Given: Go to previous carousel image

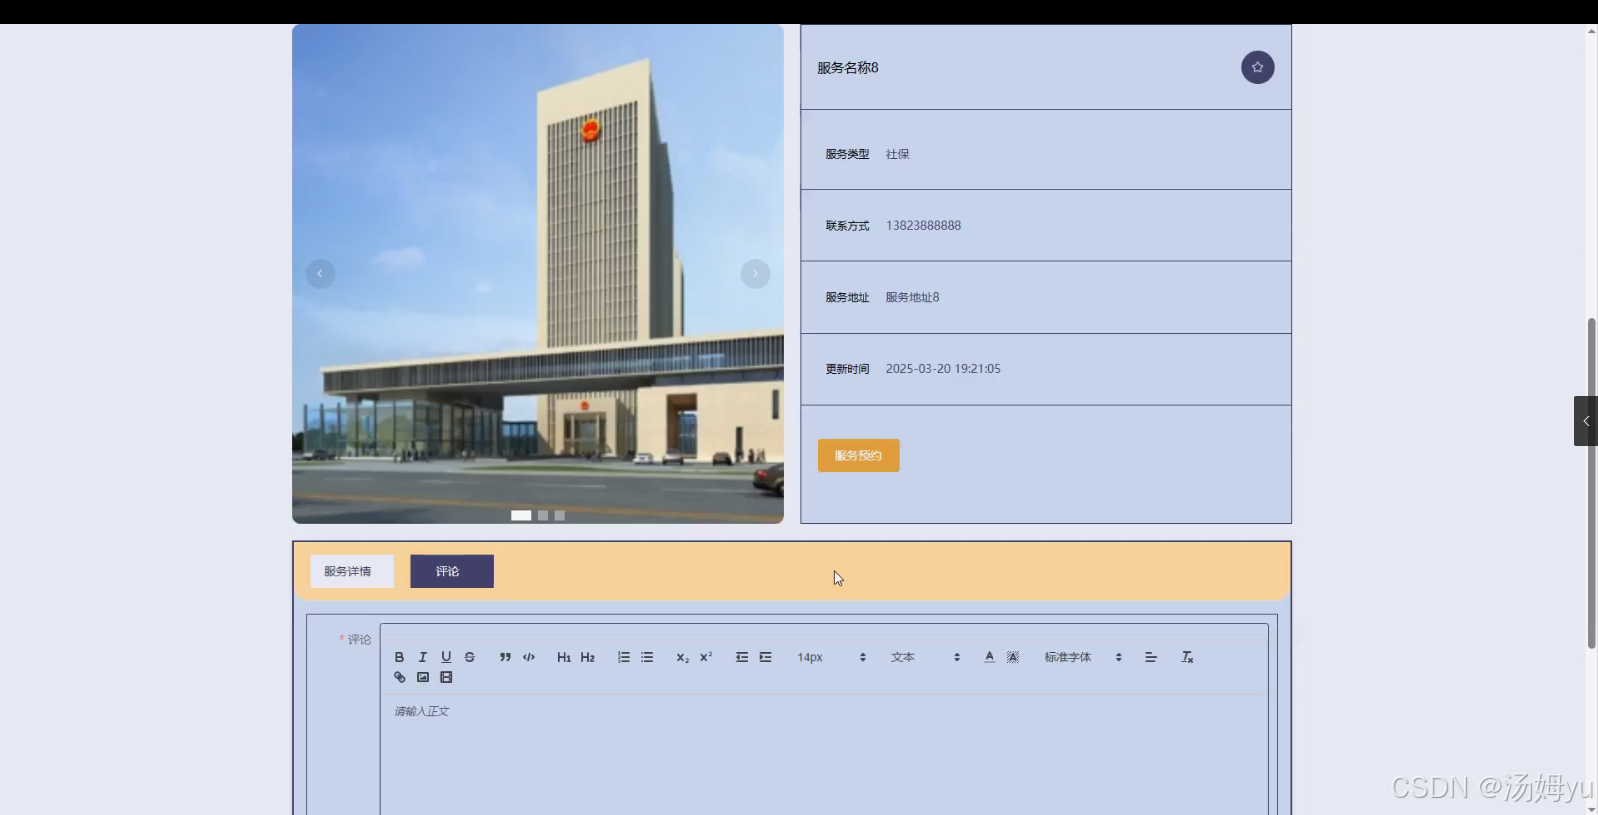Looking at the screenshot, I should 320,274.
